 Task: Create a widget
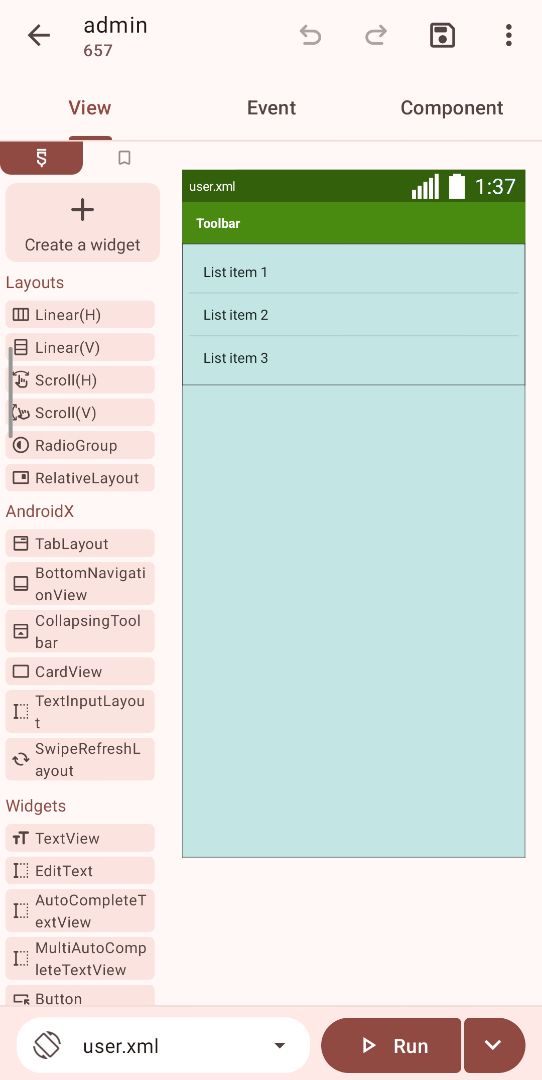[83, 222]
